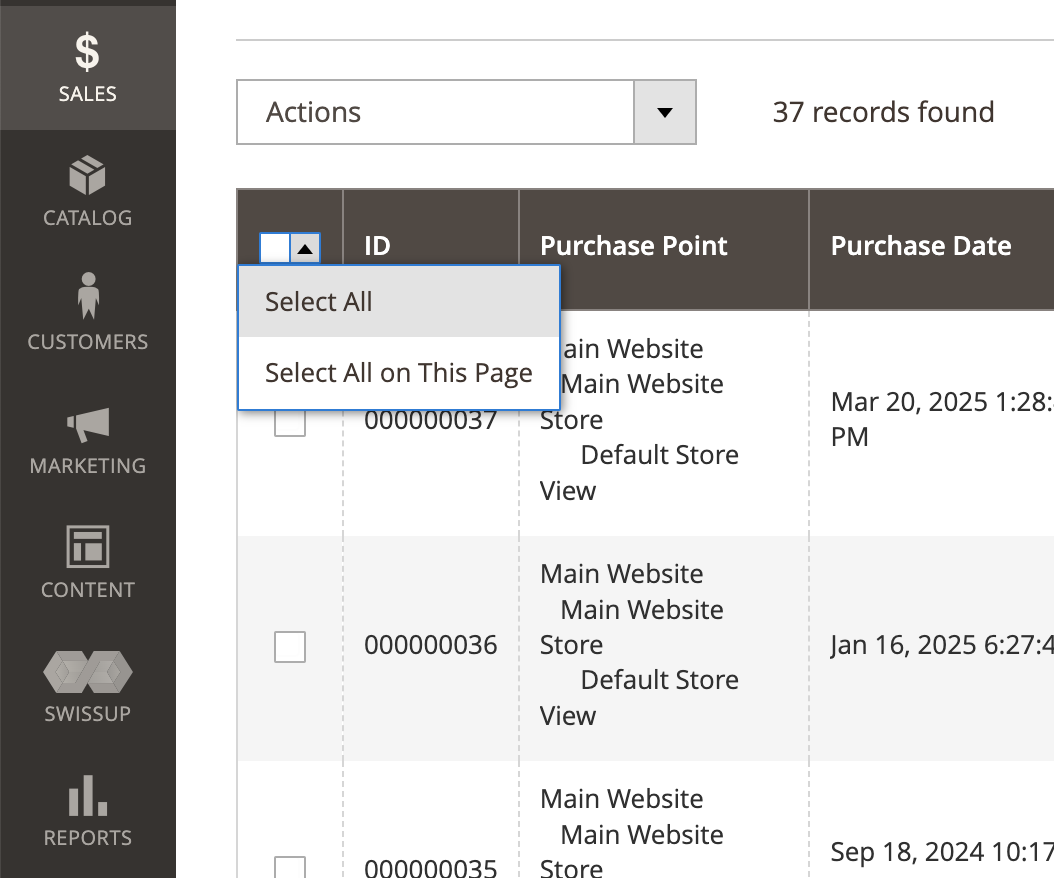The image size is (1054, 878).
Task: Tick the checkbox for order 000000036
Action: [x=290, y=647]
